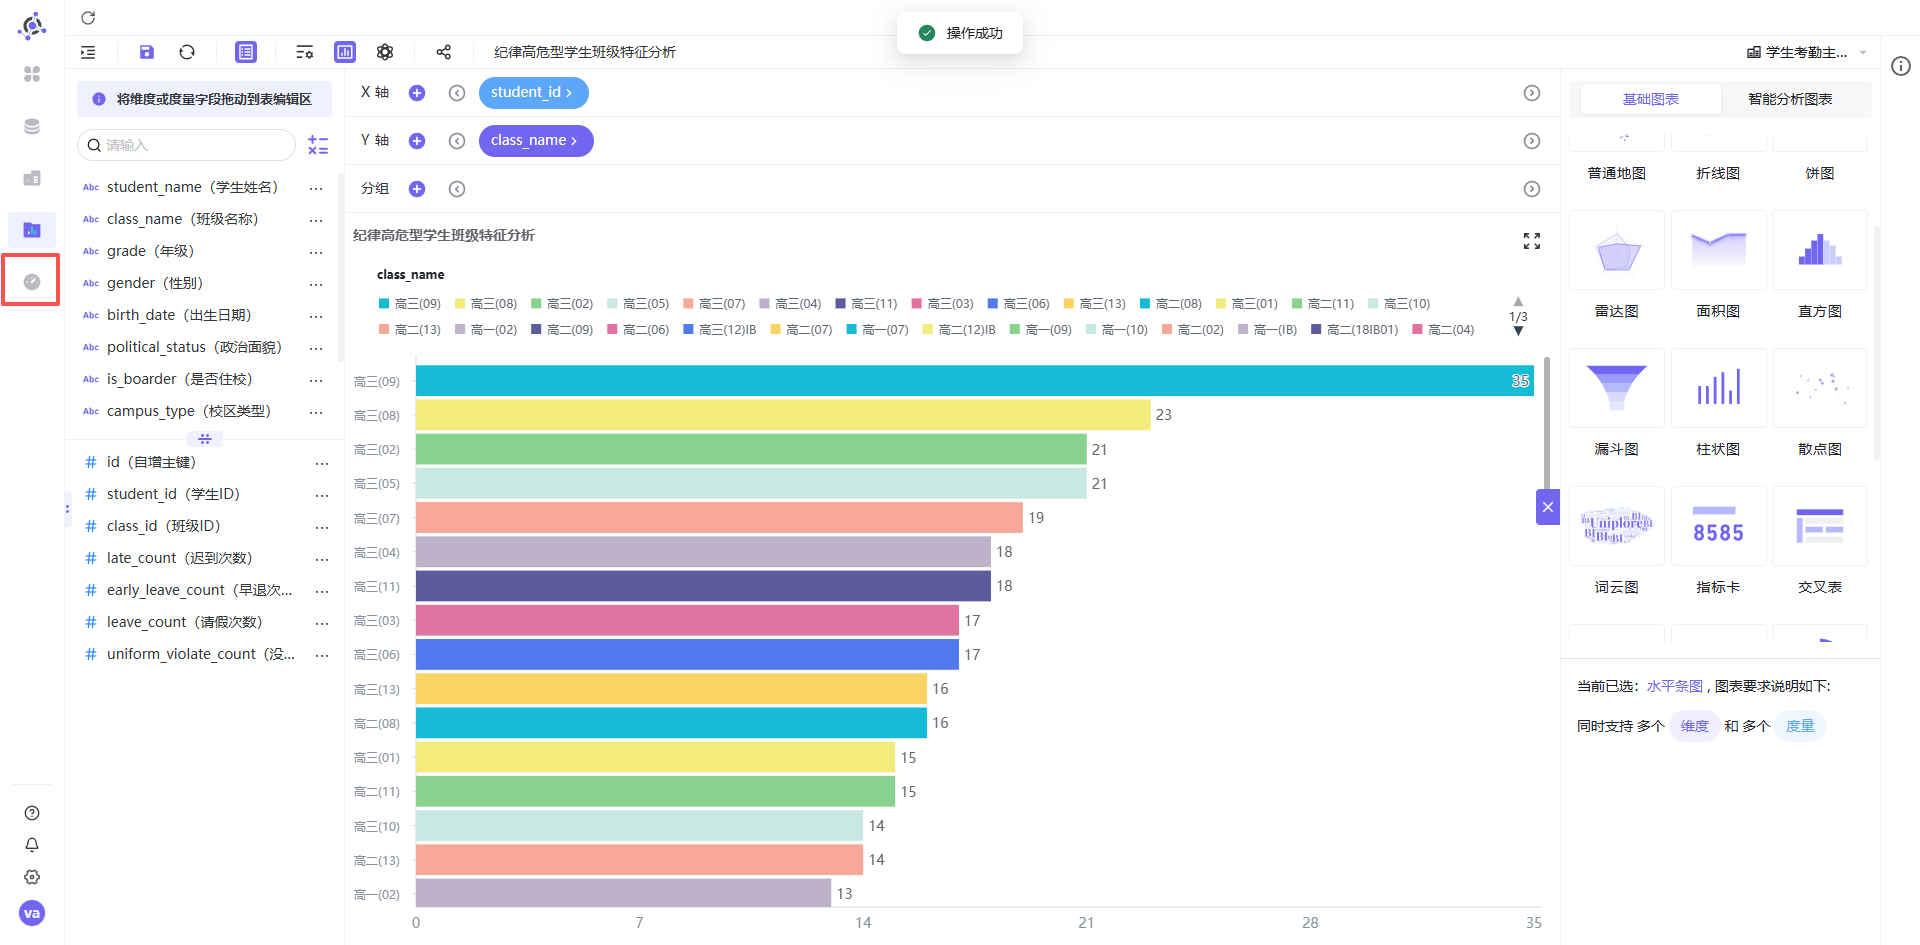Click the 水平条图 link

click(x=1674, y=686)
